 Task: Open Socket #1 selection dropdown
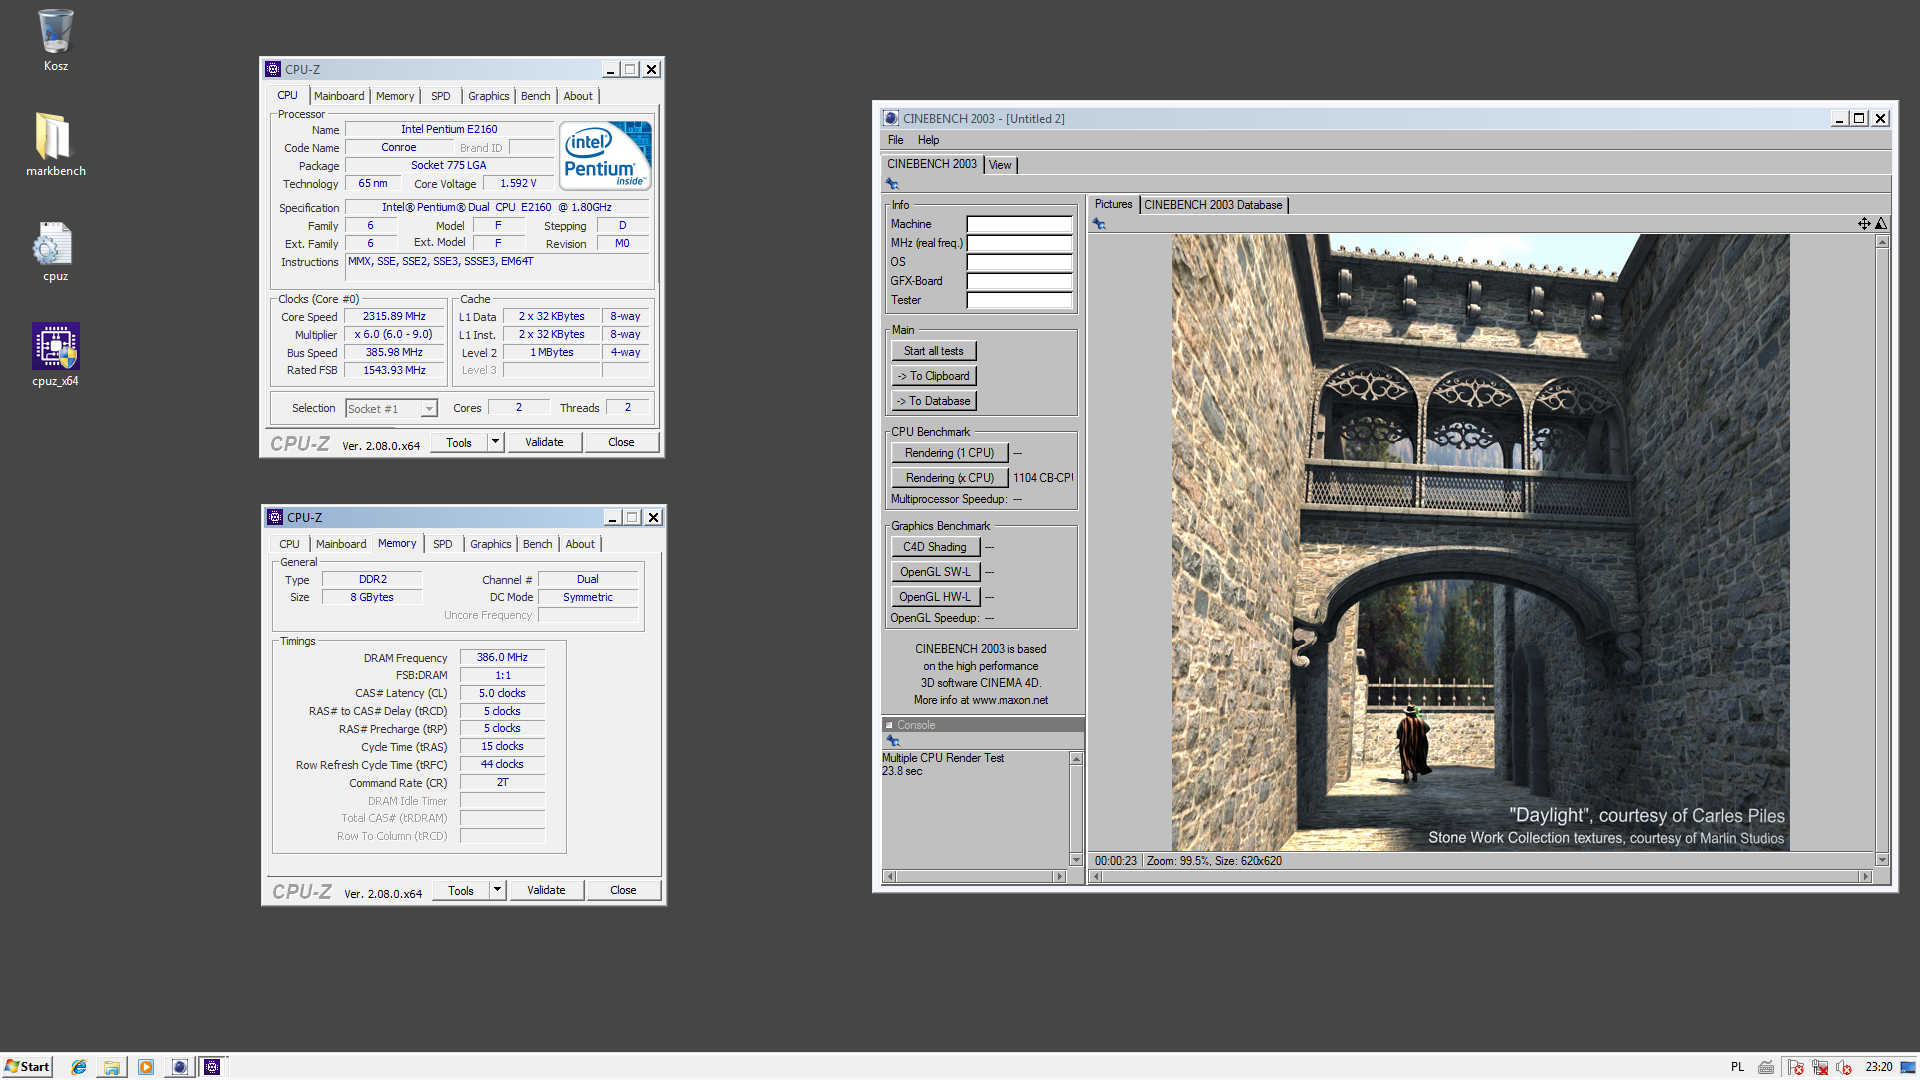(392, 408)
